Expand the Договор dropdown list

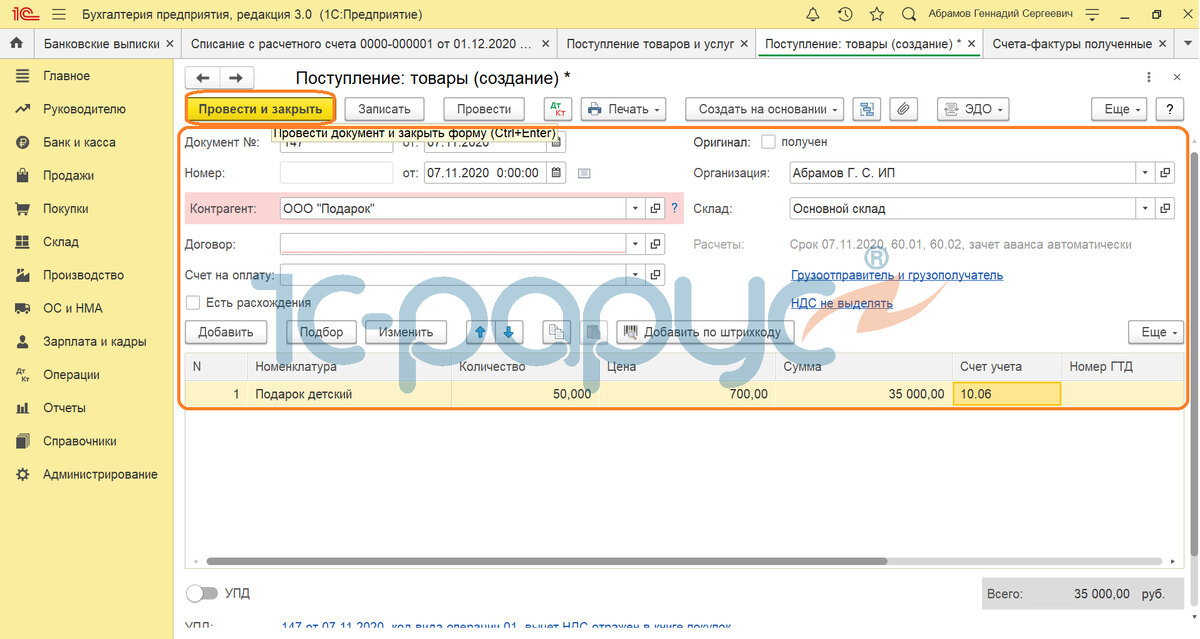coord(636,243)
